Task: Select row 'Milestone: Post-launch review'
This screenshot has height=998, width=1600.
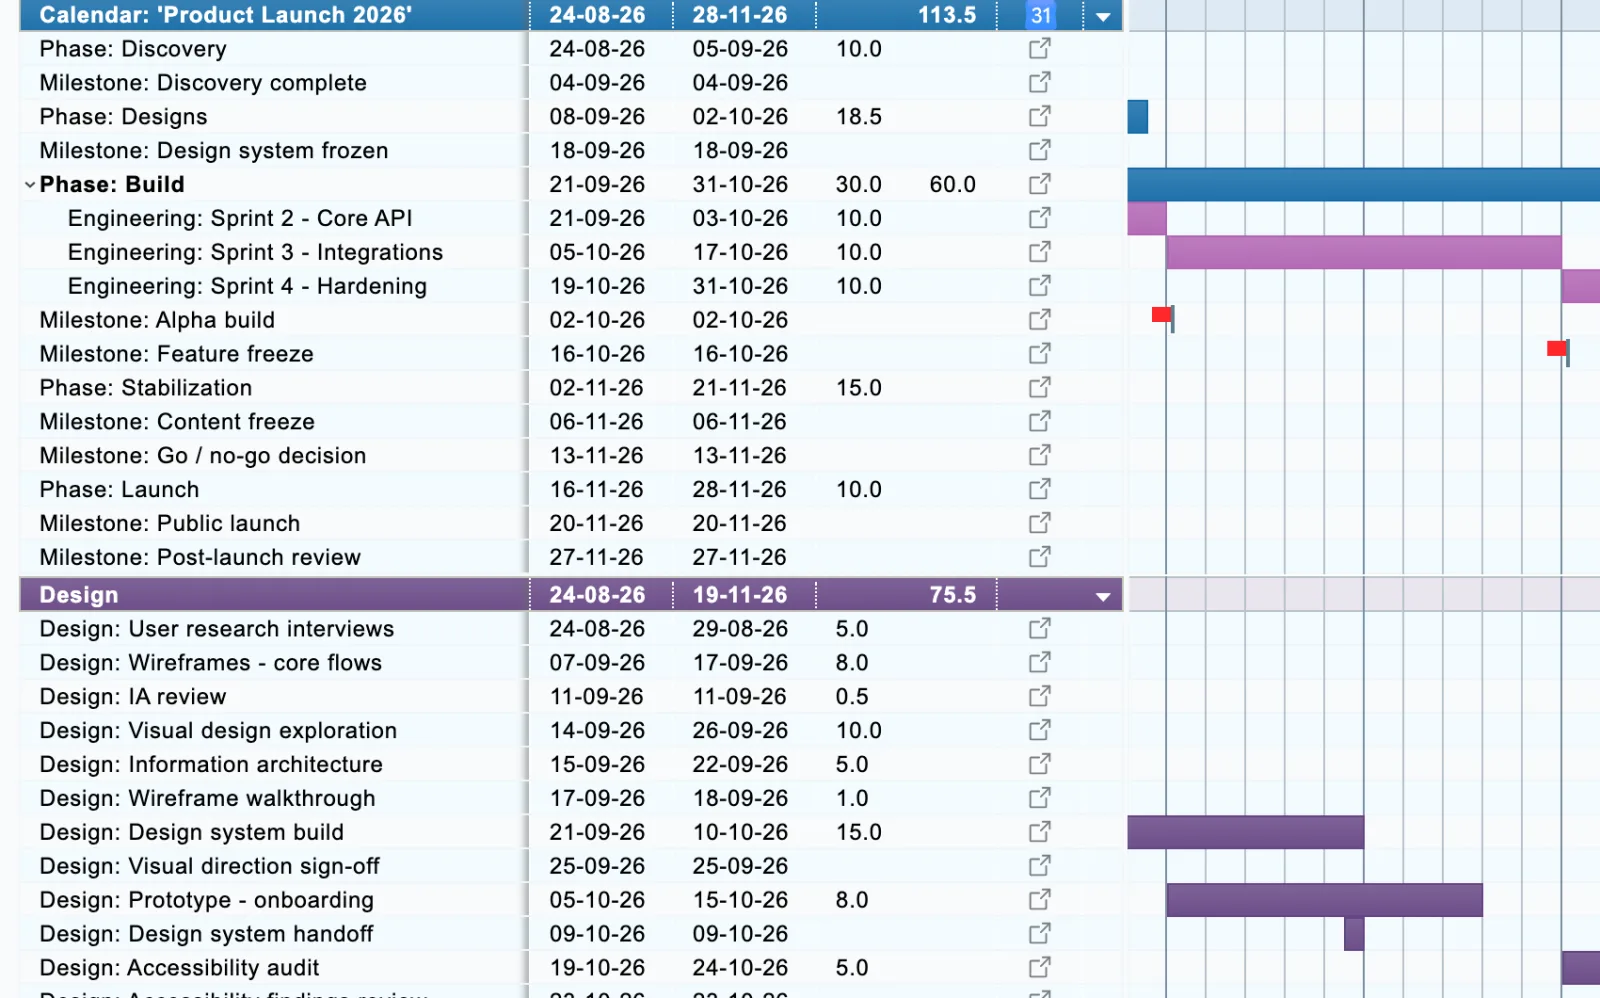Action: (x=571, y=557)
